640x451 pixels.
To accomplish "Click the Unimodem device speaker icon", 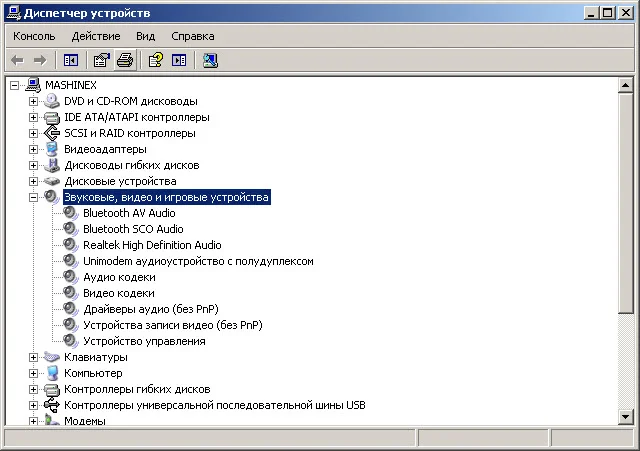I will point(71,261).
